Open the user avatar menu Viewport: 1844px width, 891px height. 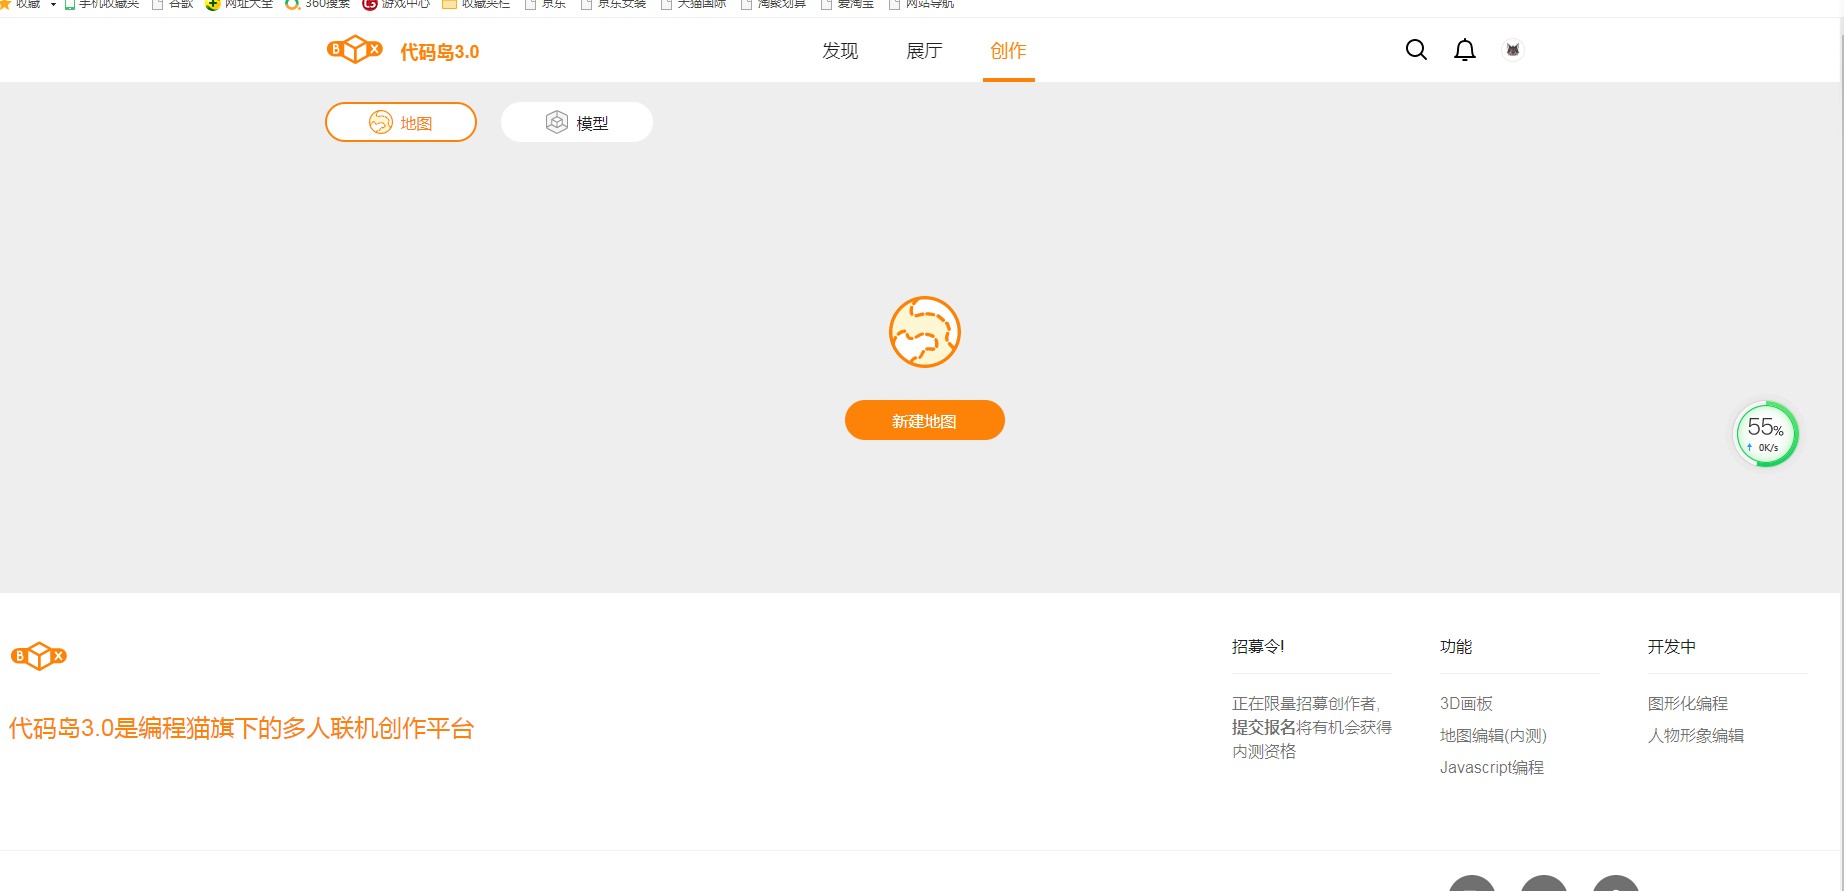click(1513, 50)
